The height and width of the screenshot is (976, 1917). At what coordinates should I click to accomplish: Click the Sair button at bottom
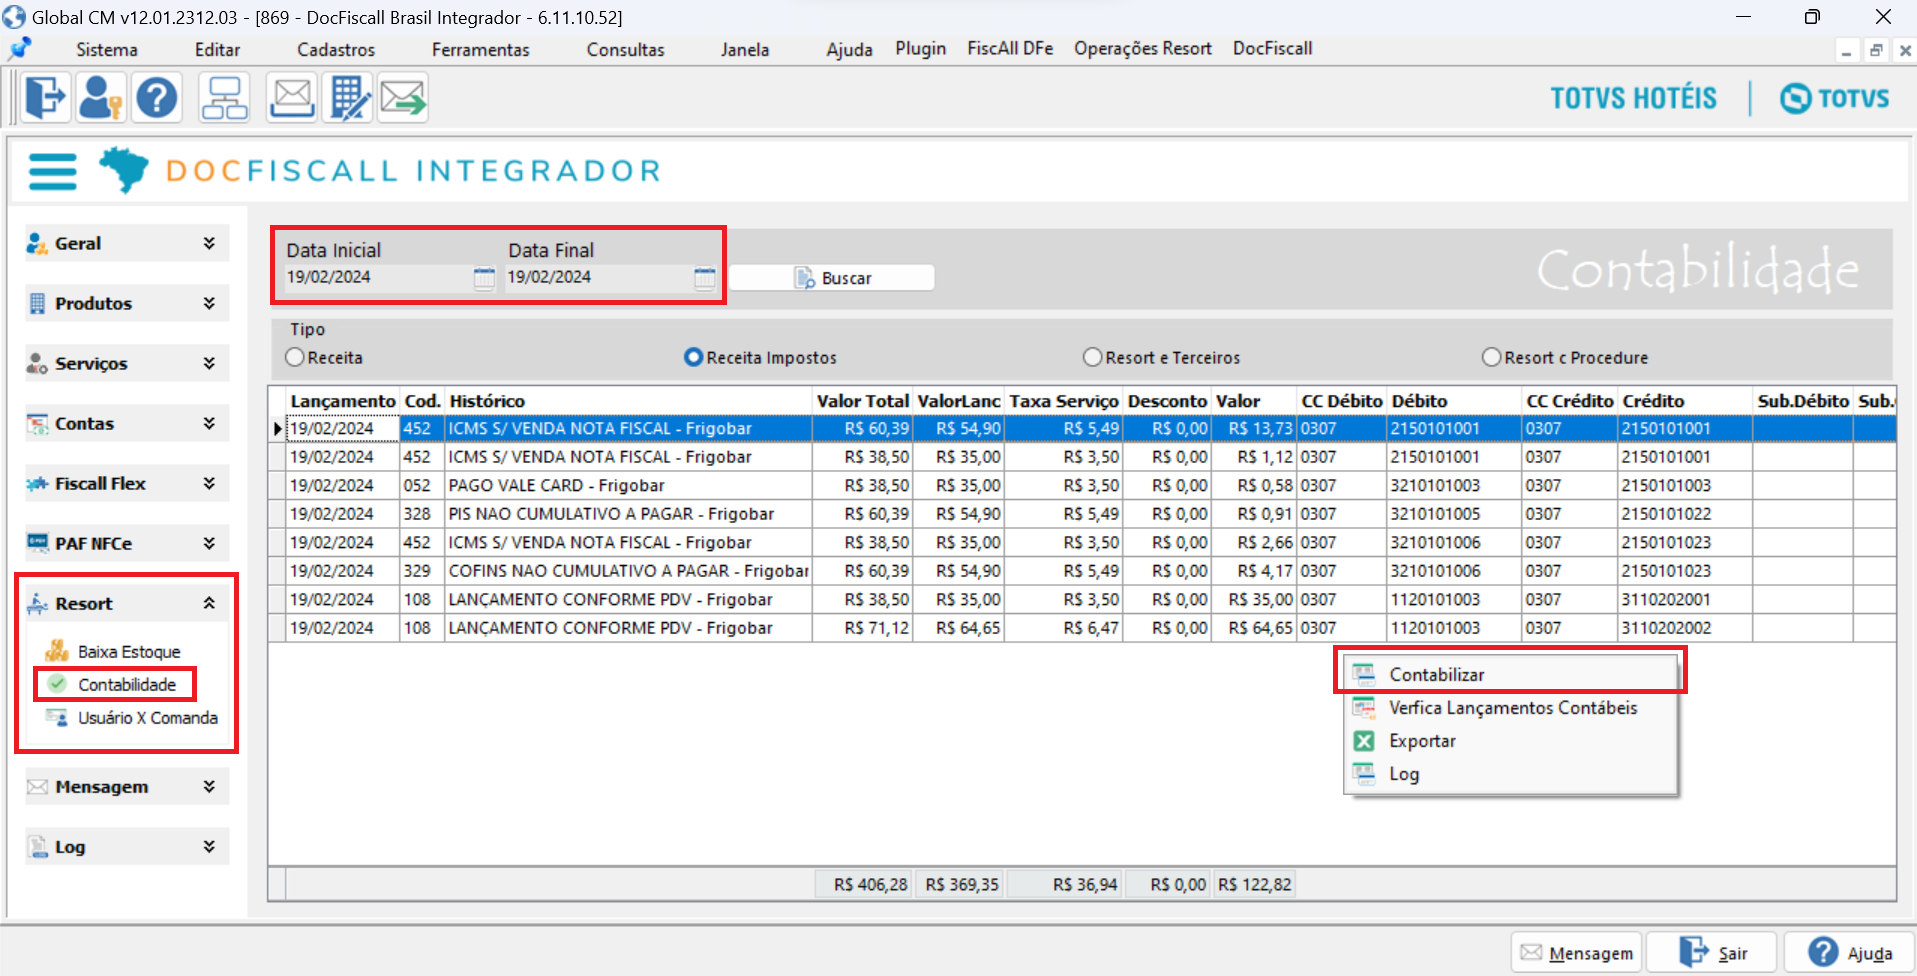click(1713, 953)
